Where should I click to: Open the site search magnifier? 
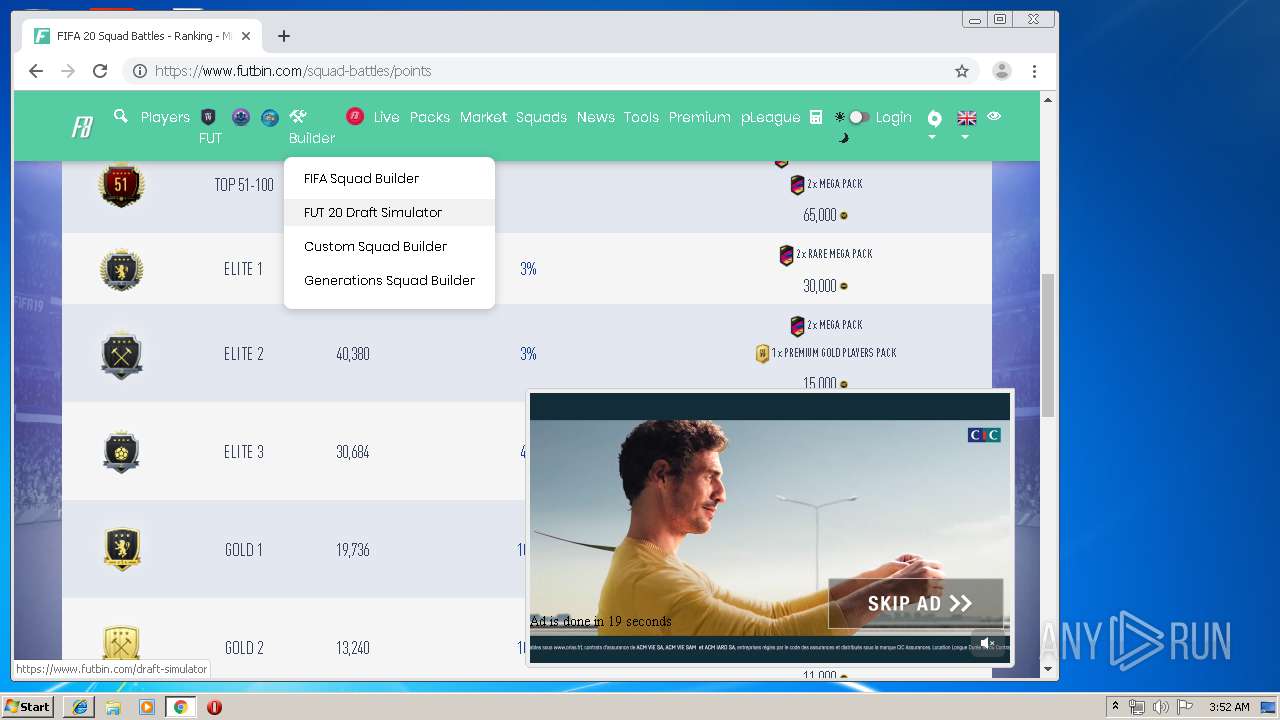121,117
